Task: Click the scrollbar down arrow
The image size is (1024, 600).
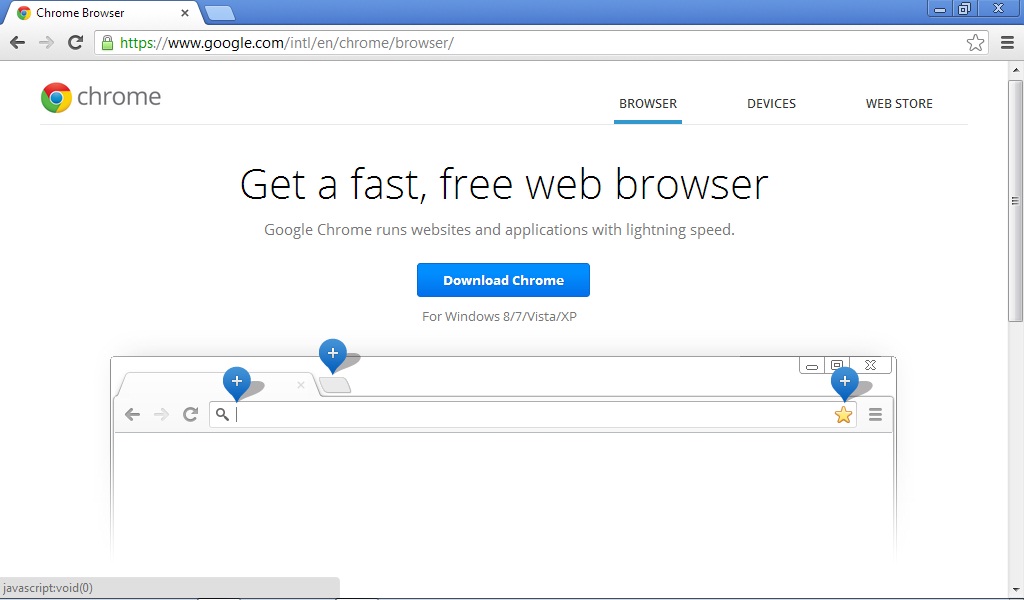Action: pyautogui.click(x=1015, y=590)
